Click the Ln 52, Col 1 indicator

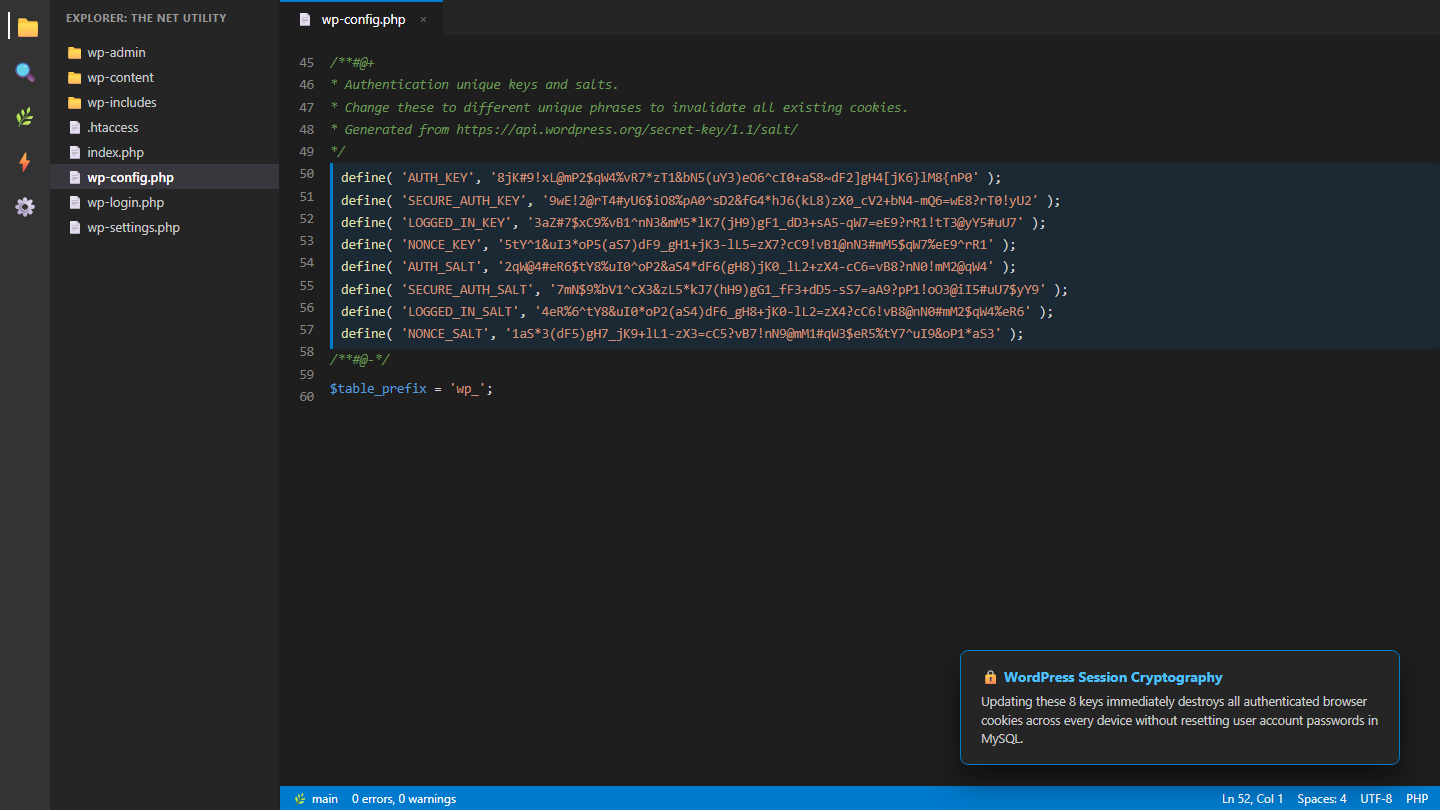coord(1253,799)
